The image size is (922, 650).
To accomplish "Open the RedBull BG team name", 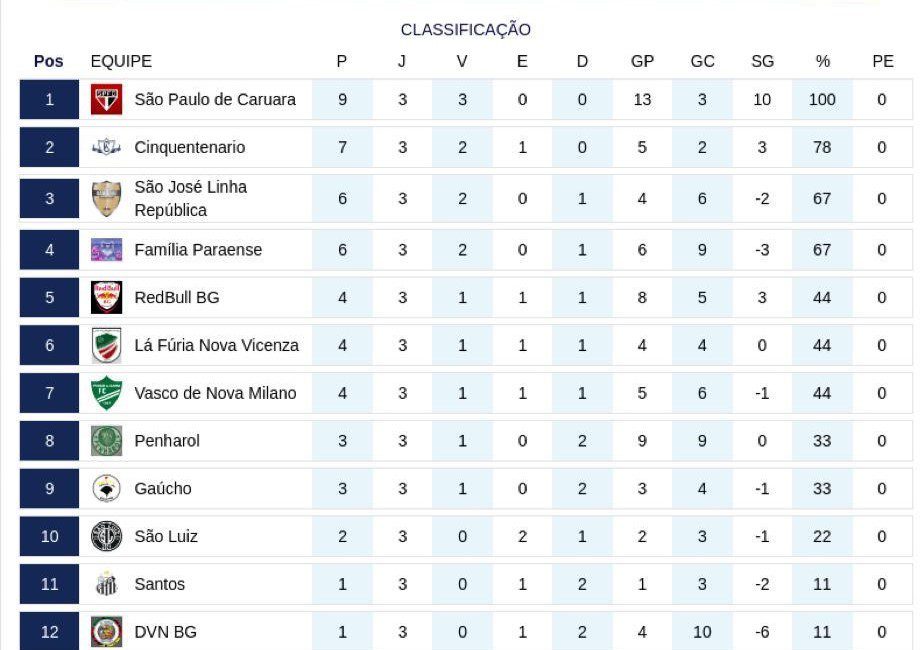I will tap(176, 298).
